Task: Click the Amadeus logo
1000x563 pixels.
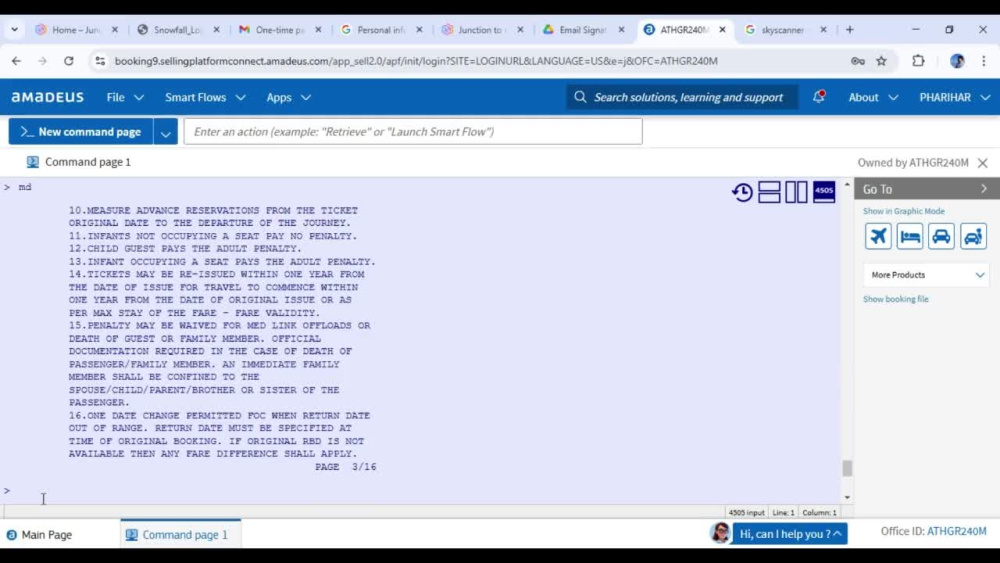Action: coord(47,97)
